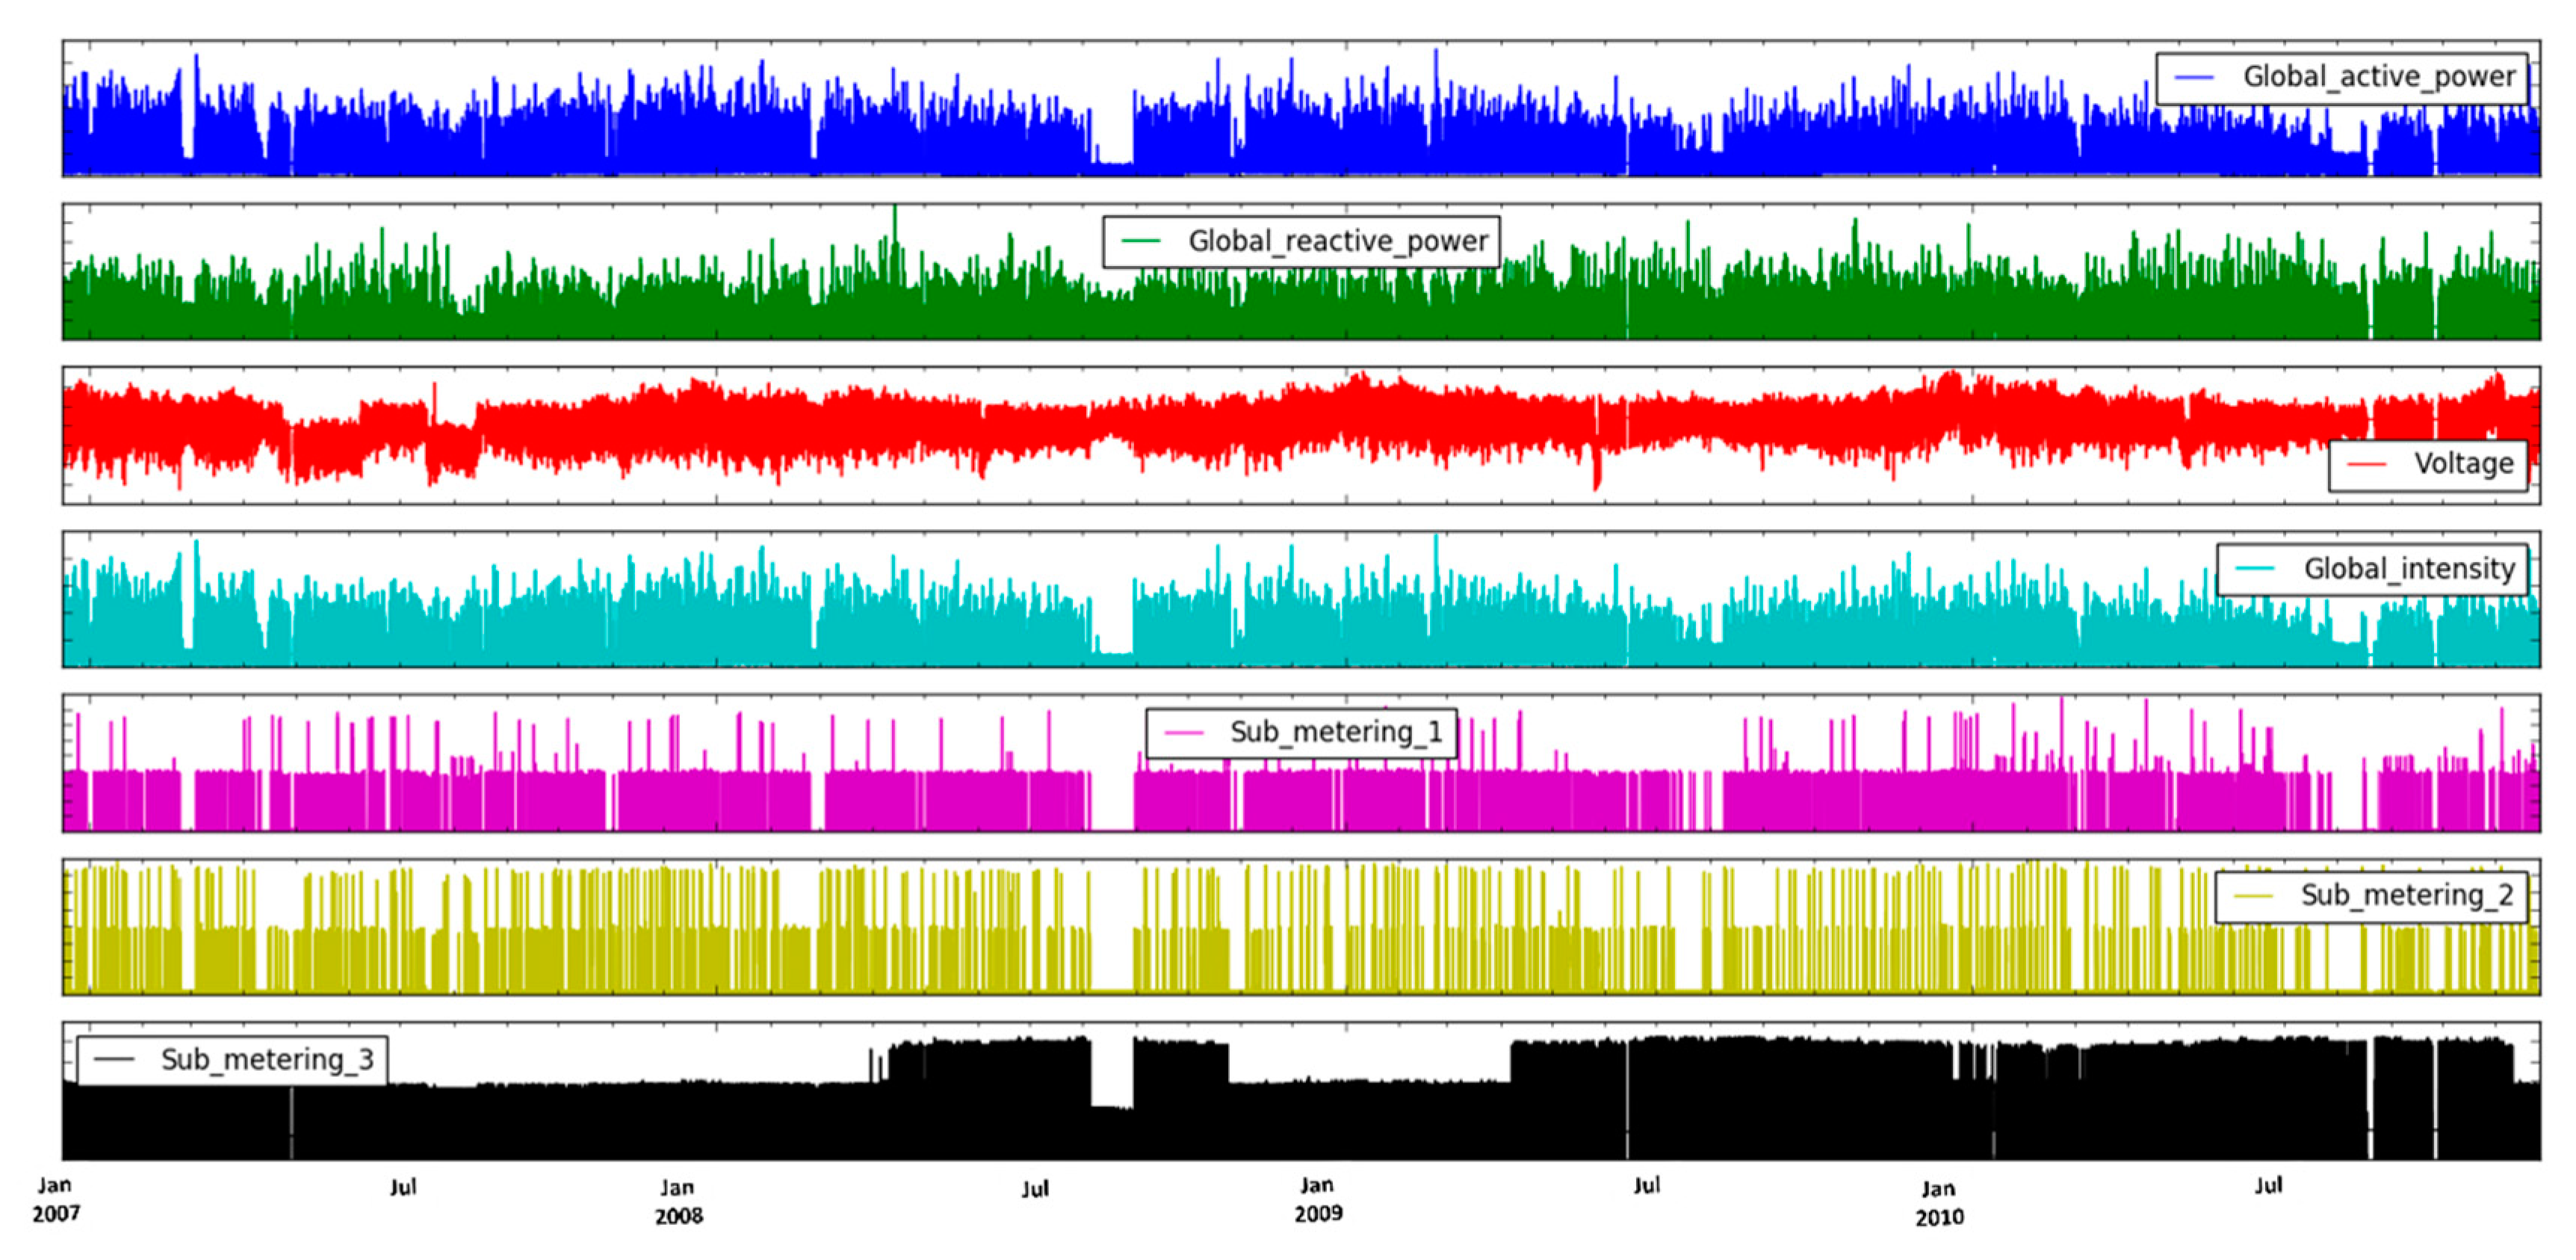
Task: Click the Jan 2007 axis label
Action: click(x=55, y=1199)
